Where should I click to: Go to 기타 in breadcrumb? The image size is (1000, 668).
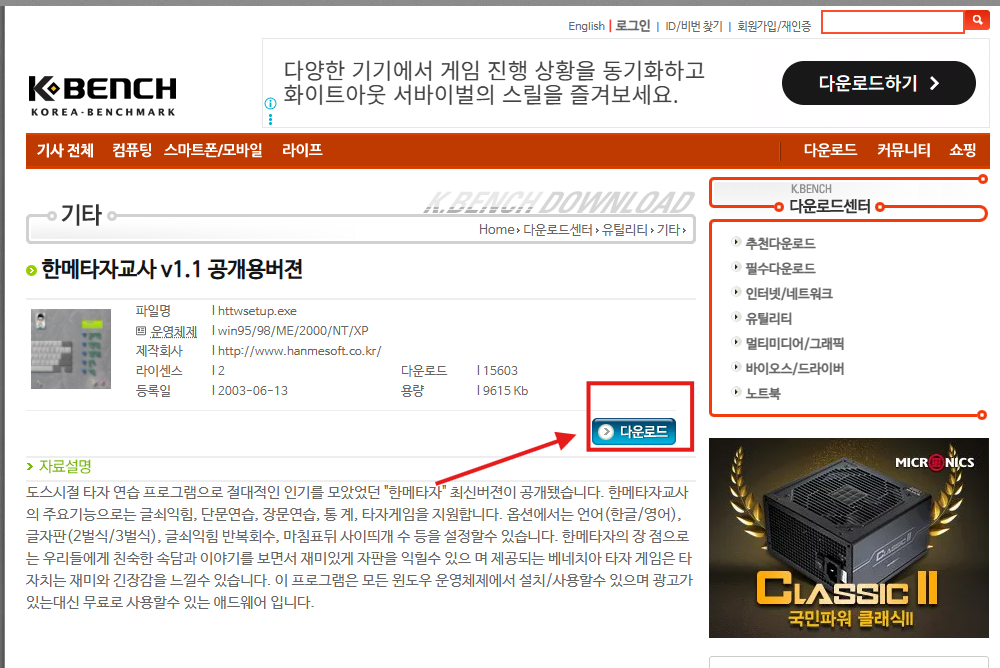pos(668,230)
